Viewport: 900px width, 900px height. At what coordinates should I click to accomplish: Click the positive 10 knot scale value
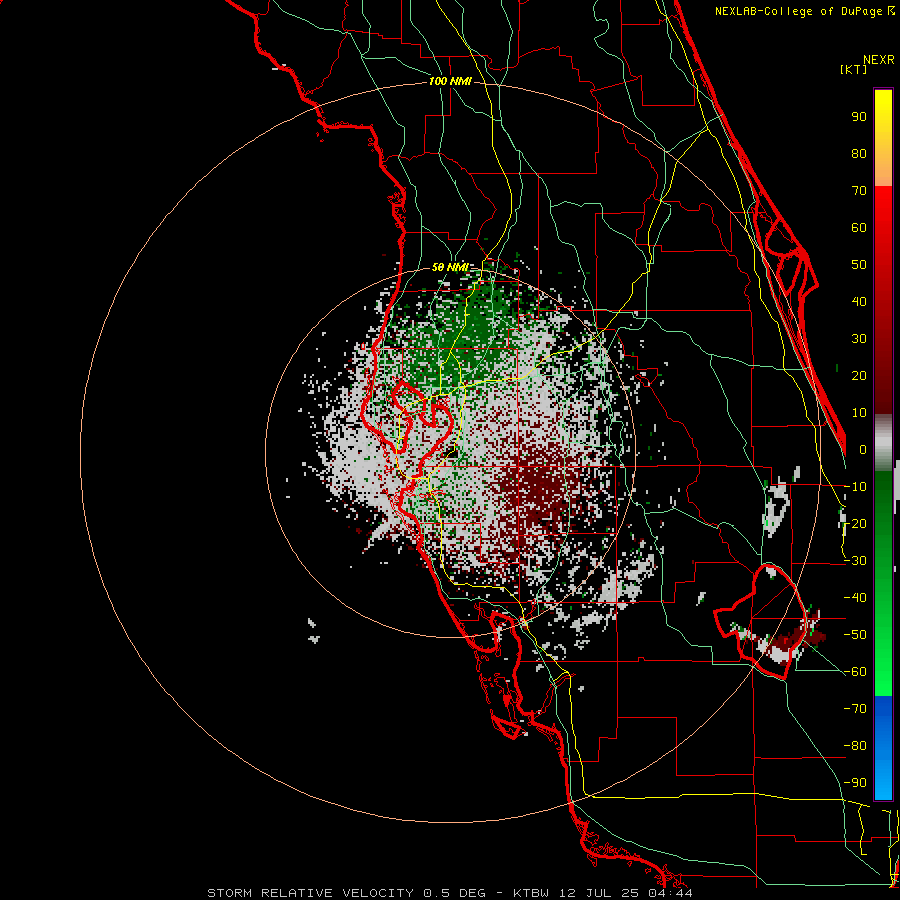click(859, 413)
